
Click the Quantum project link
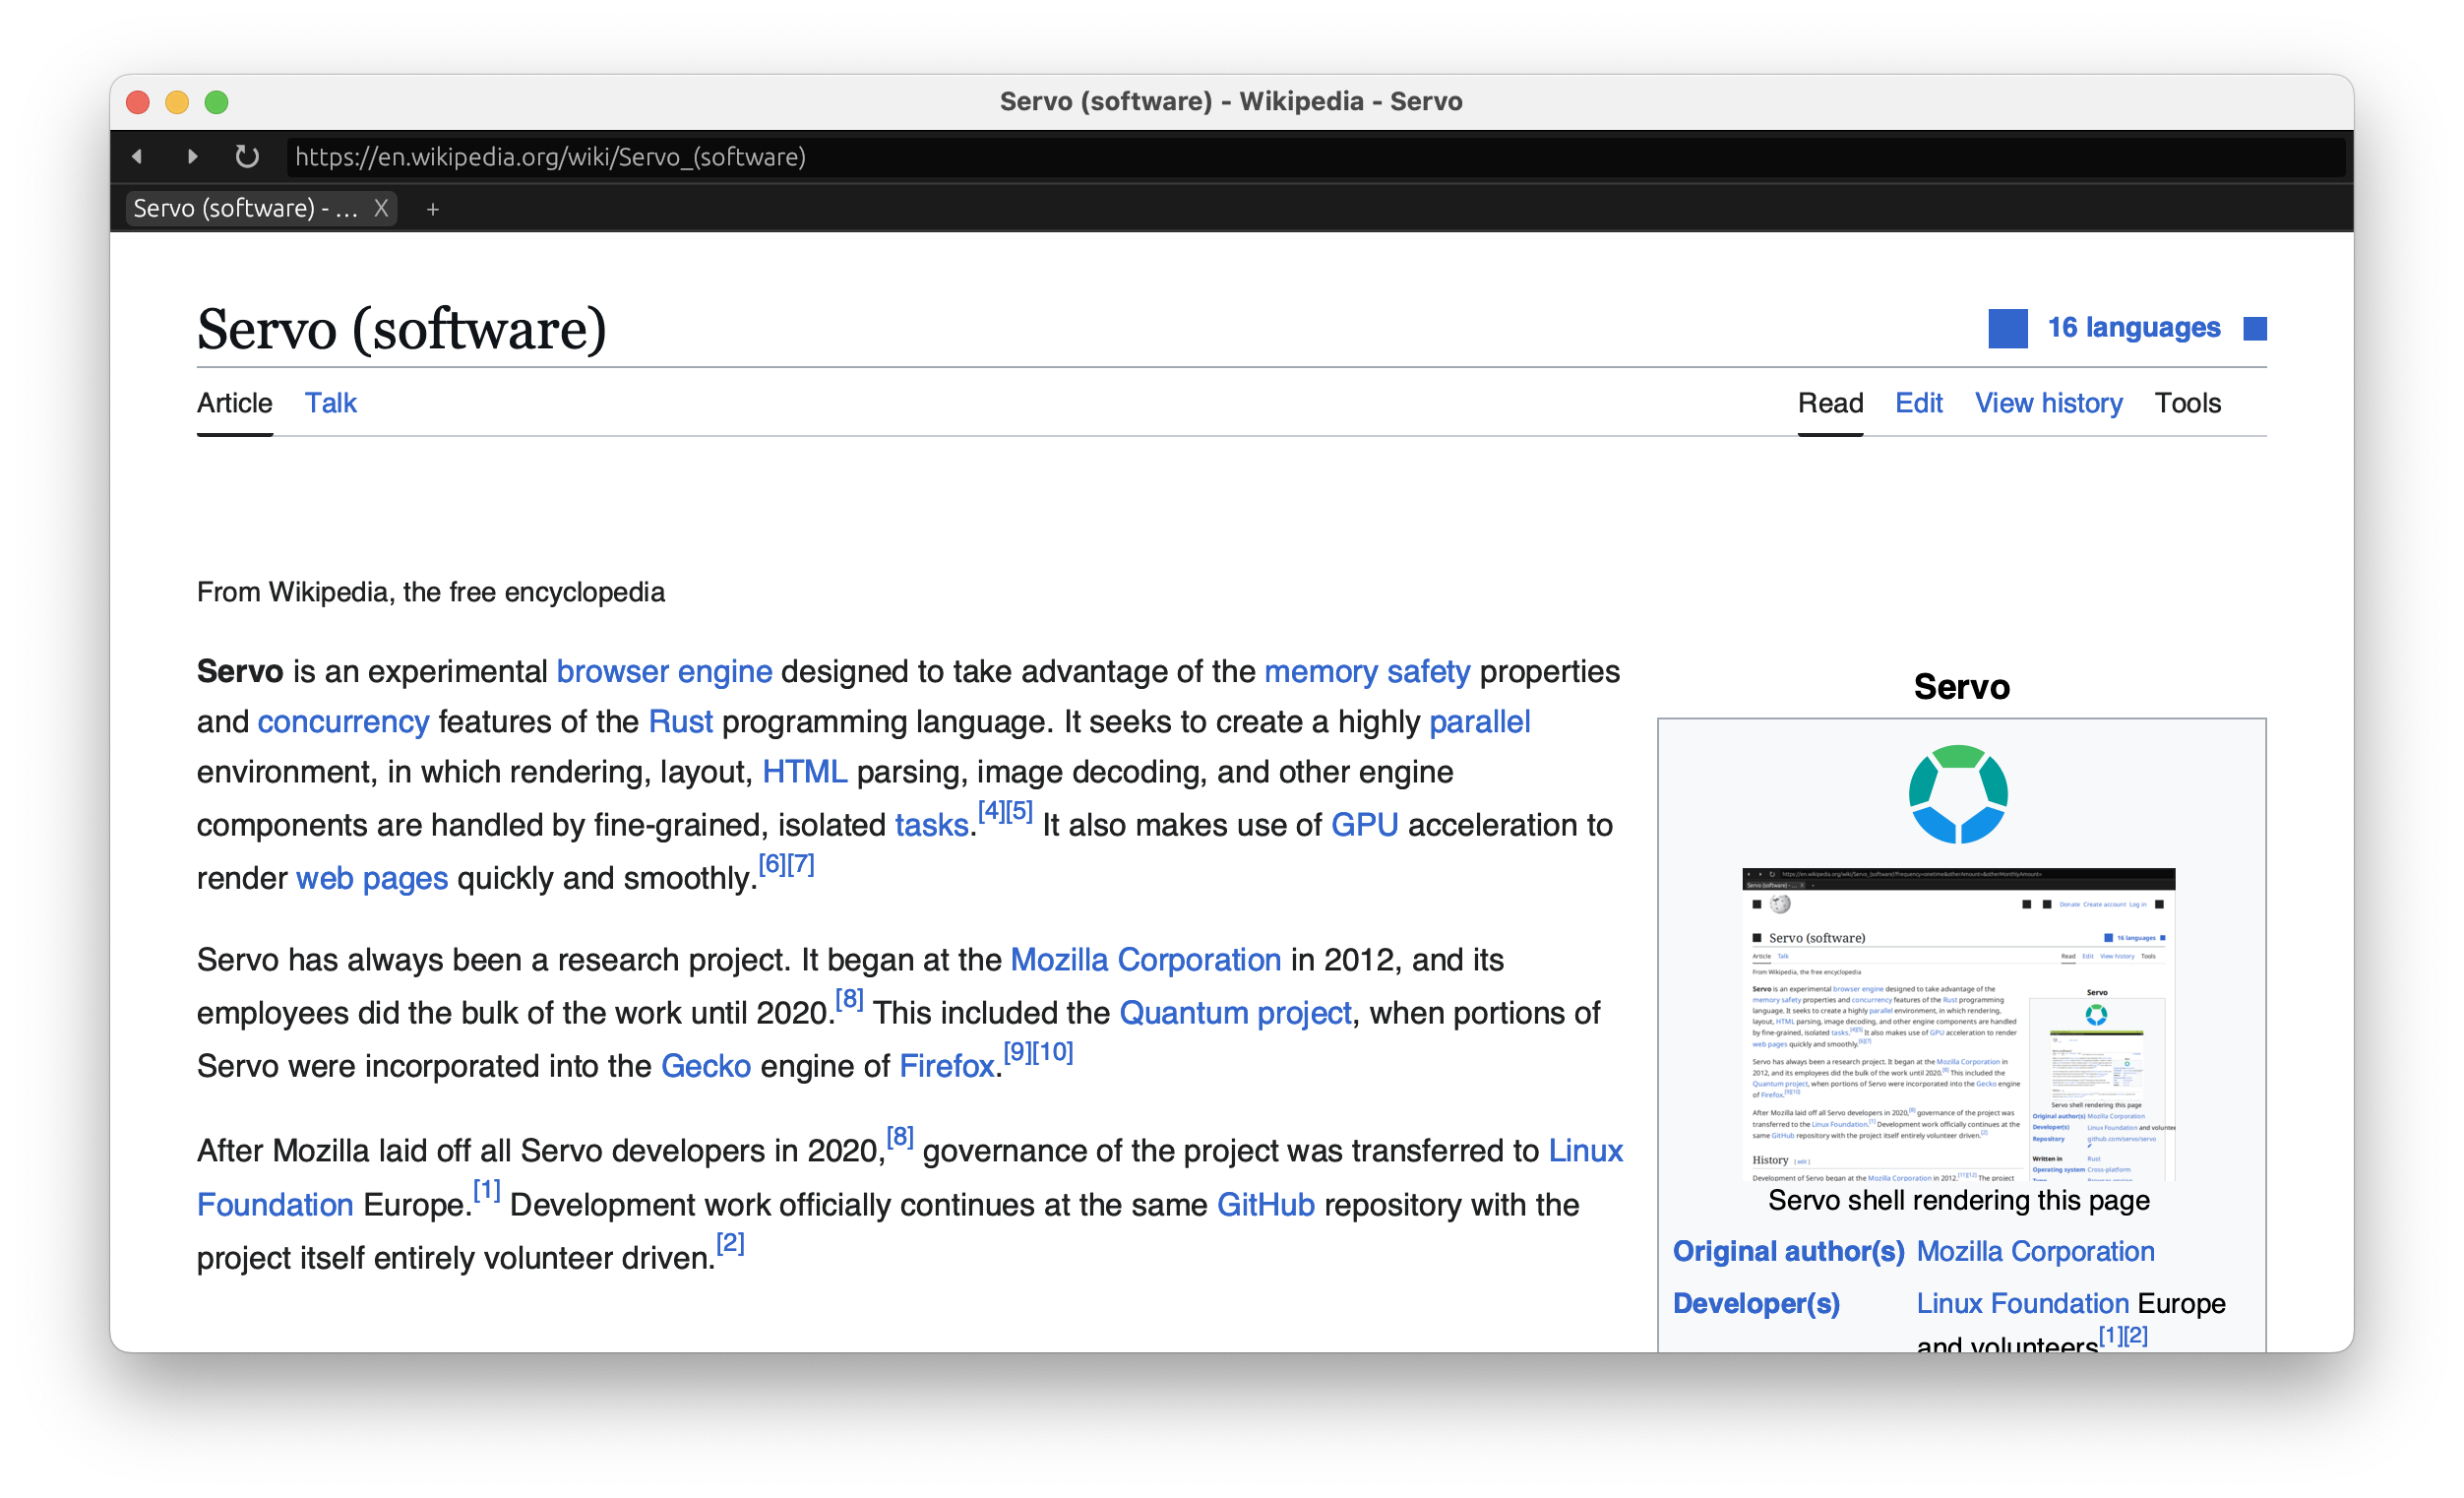click(1235, 1013)
